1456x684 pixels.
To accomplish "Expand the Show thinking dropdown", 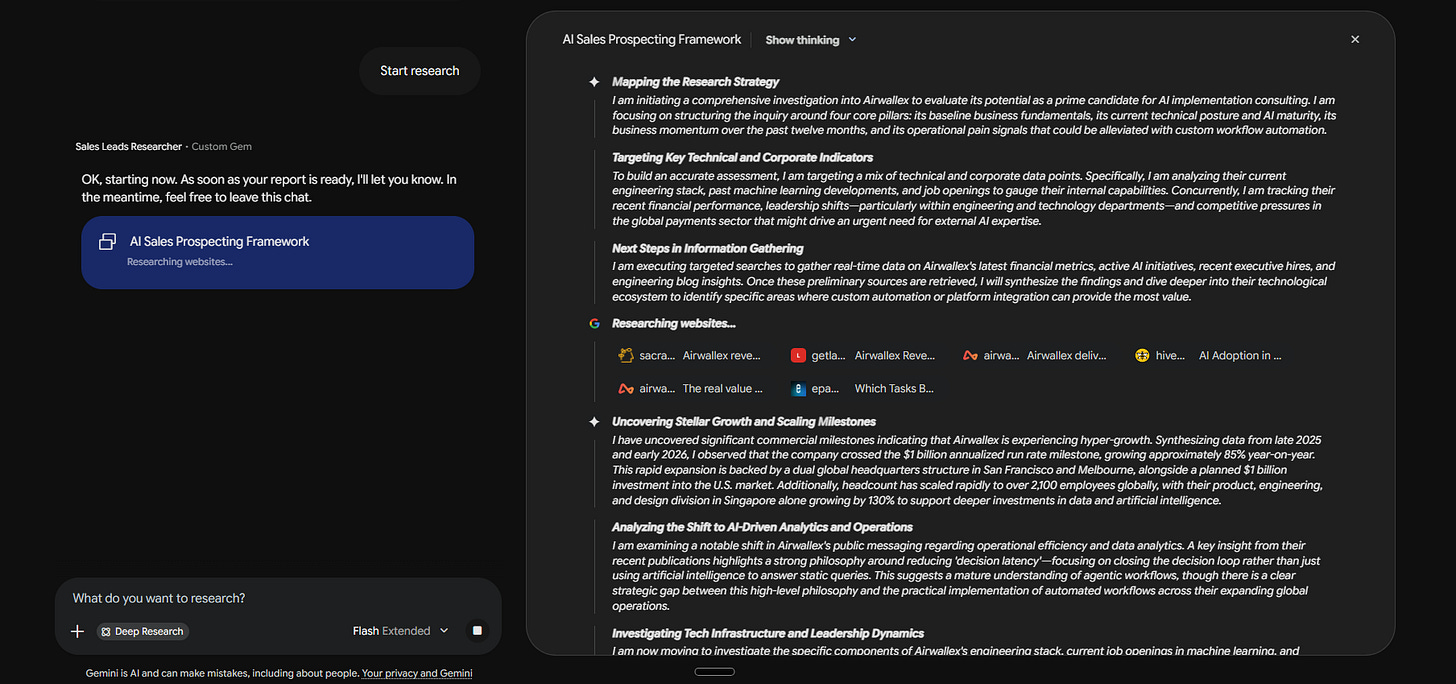I will (811, 40).
